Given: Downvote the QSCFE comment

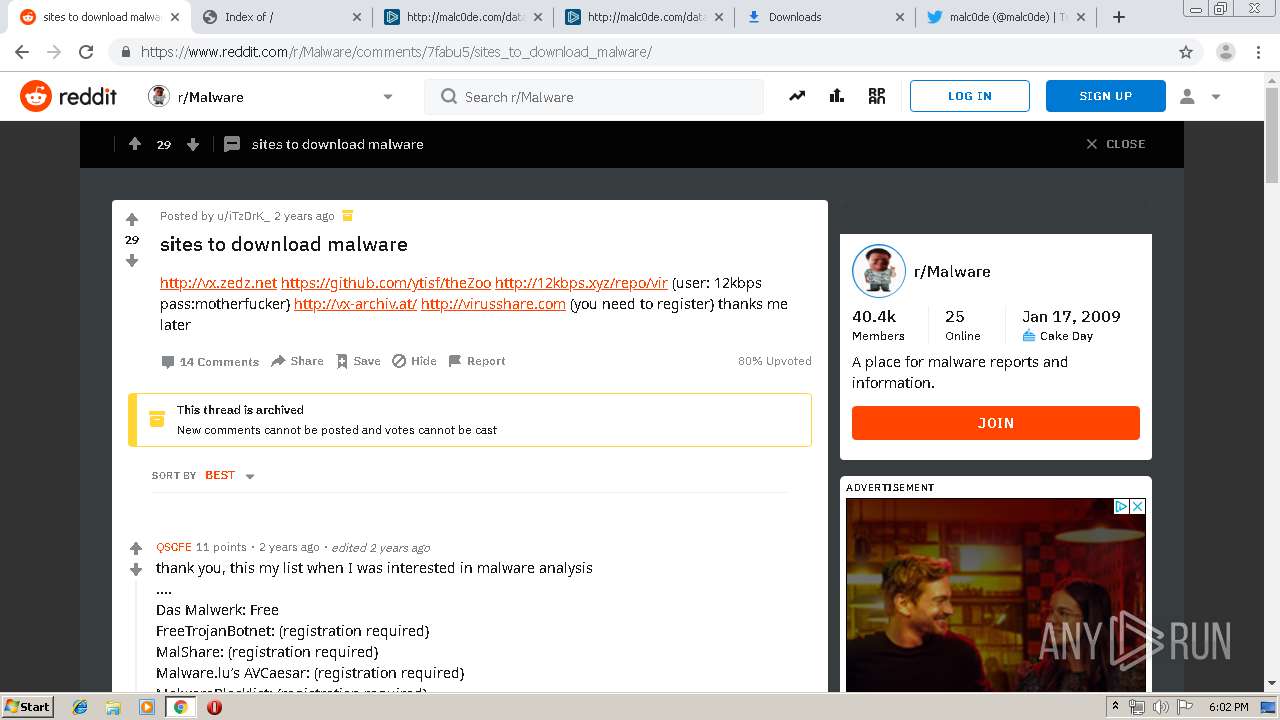Looking at the screenshot, I should pyautogui.click(x=136, y=569).
